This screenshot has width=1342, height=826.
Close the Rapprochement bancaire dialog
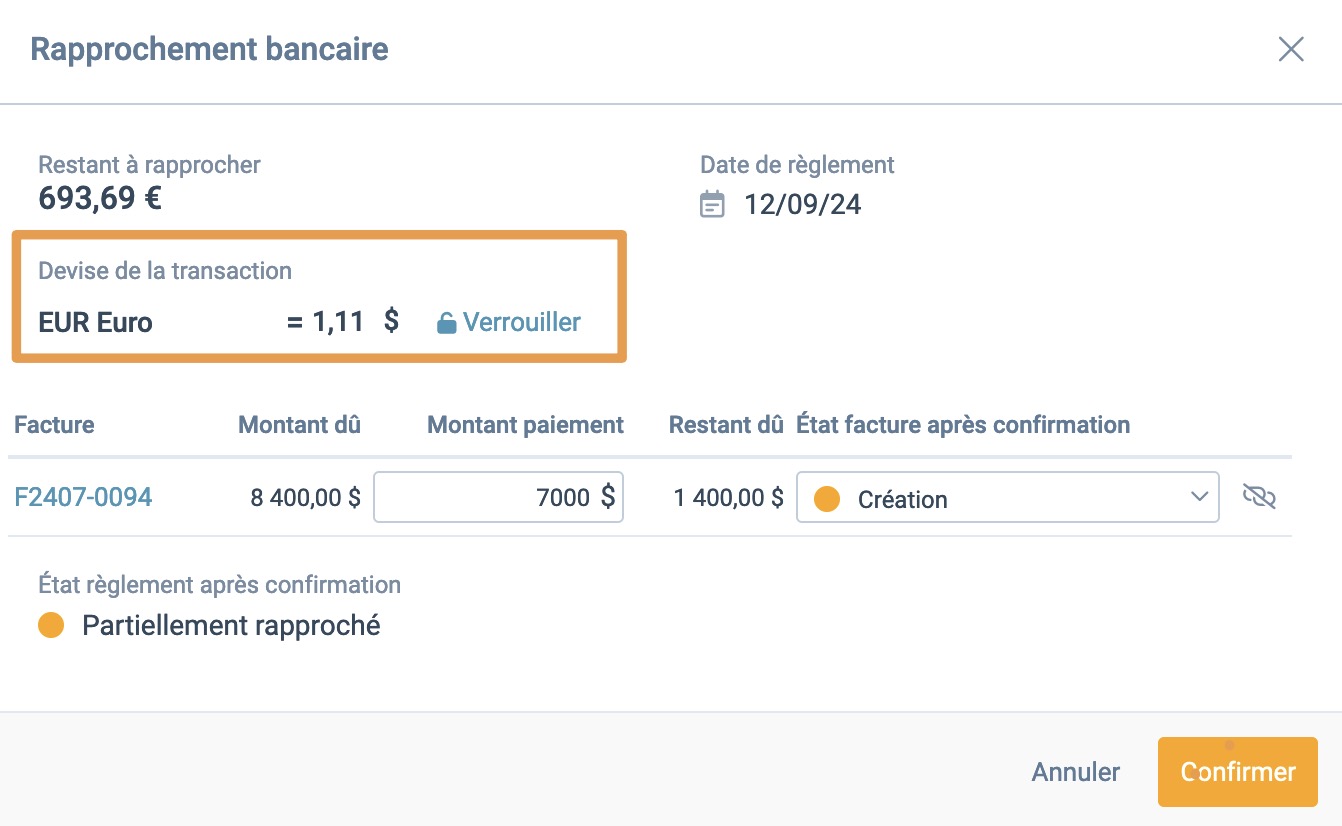[x=1291, y=50]
